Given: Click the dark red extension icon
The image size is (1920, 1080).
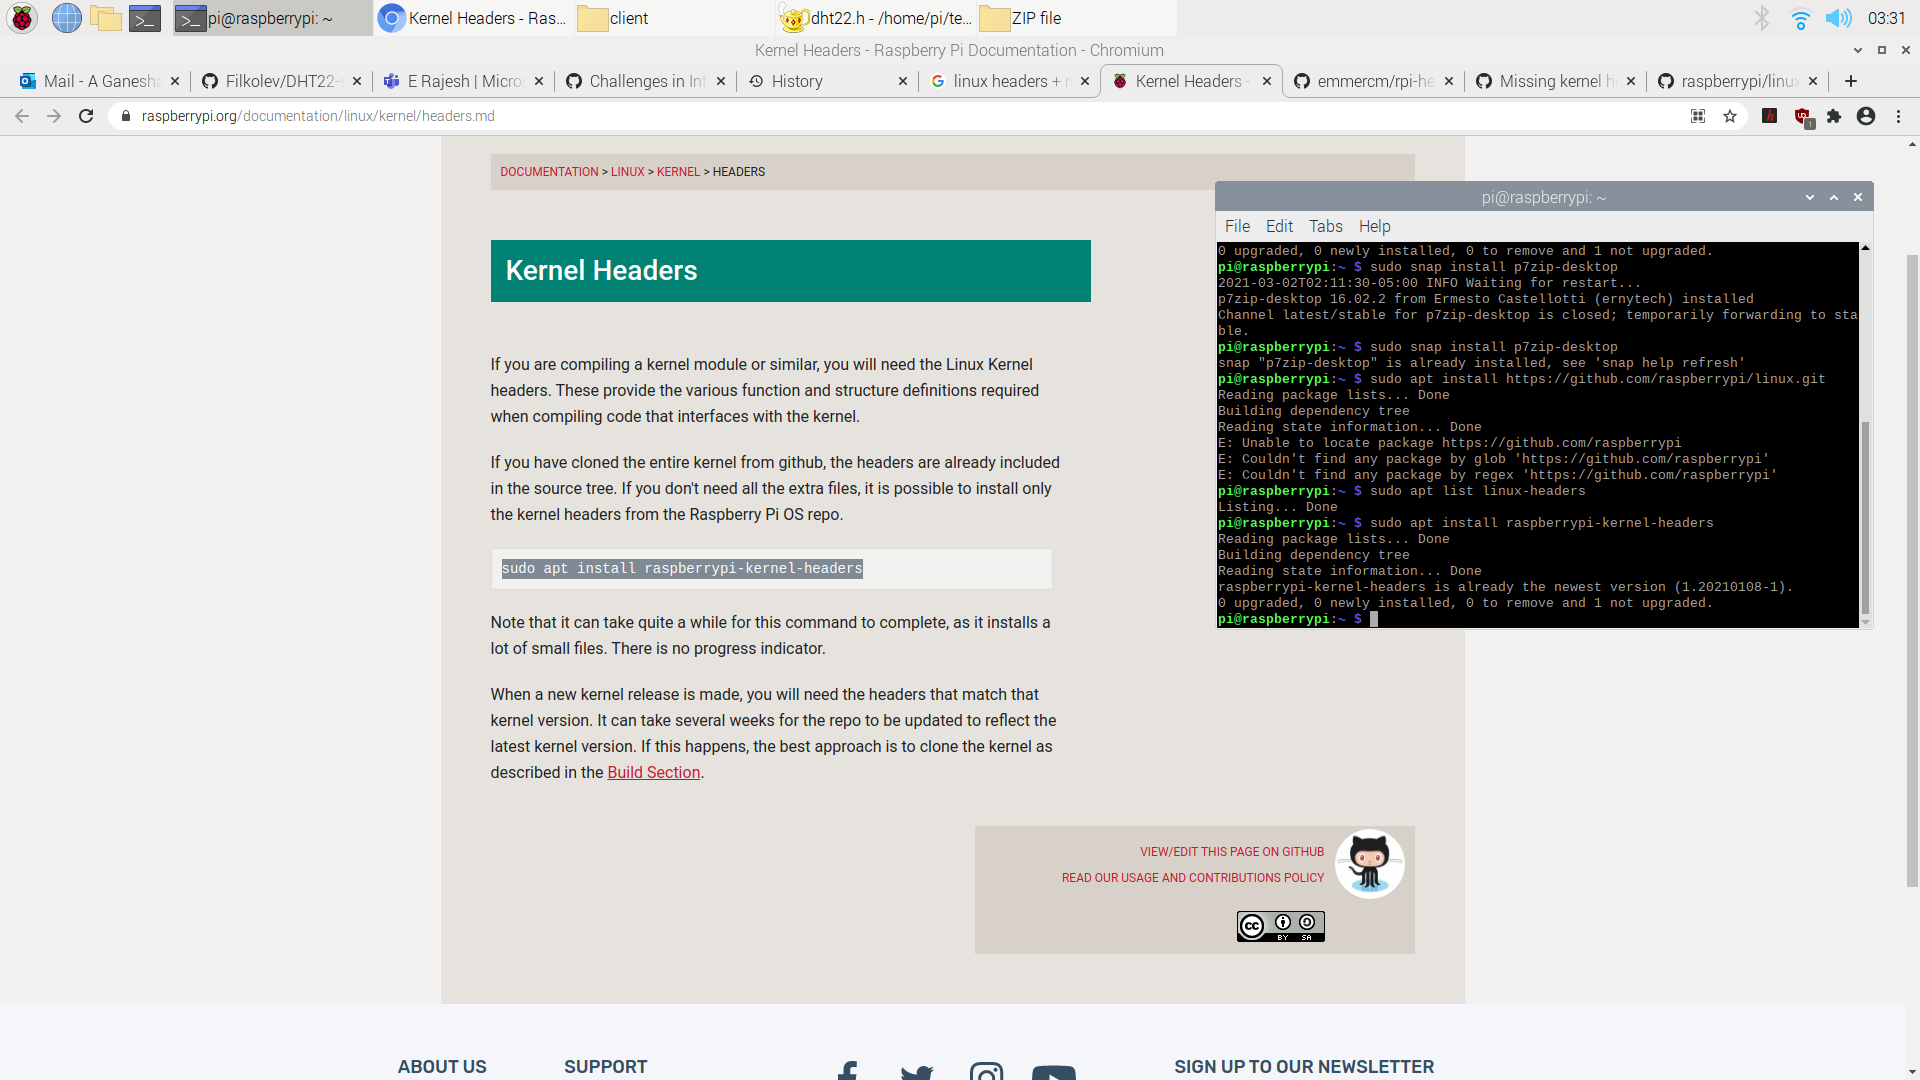Looking at the screenshot, I should tap(1770, 116).
